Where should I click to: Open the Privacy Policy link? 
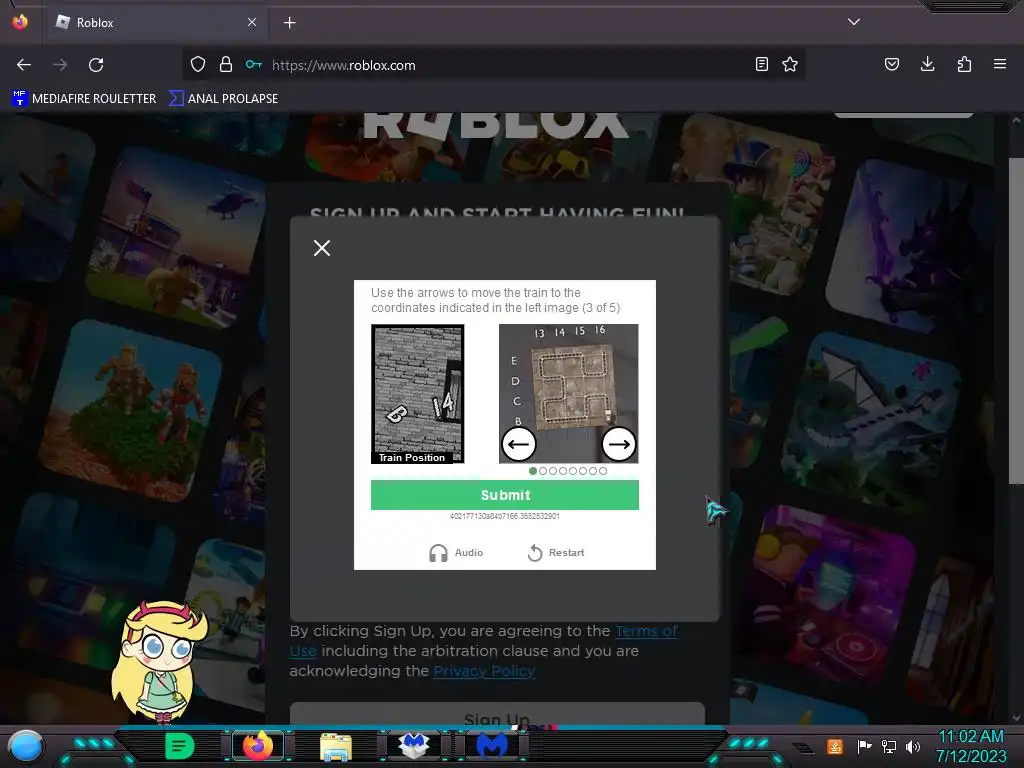484,671
